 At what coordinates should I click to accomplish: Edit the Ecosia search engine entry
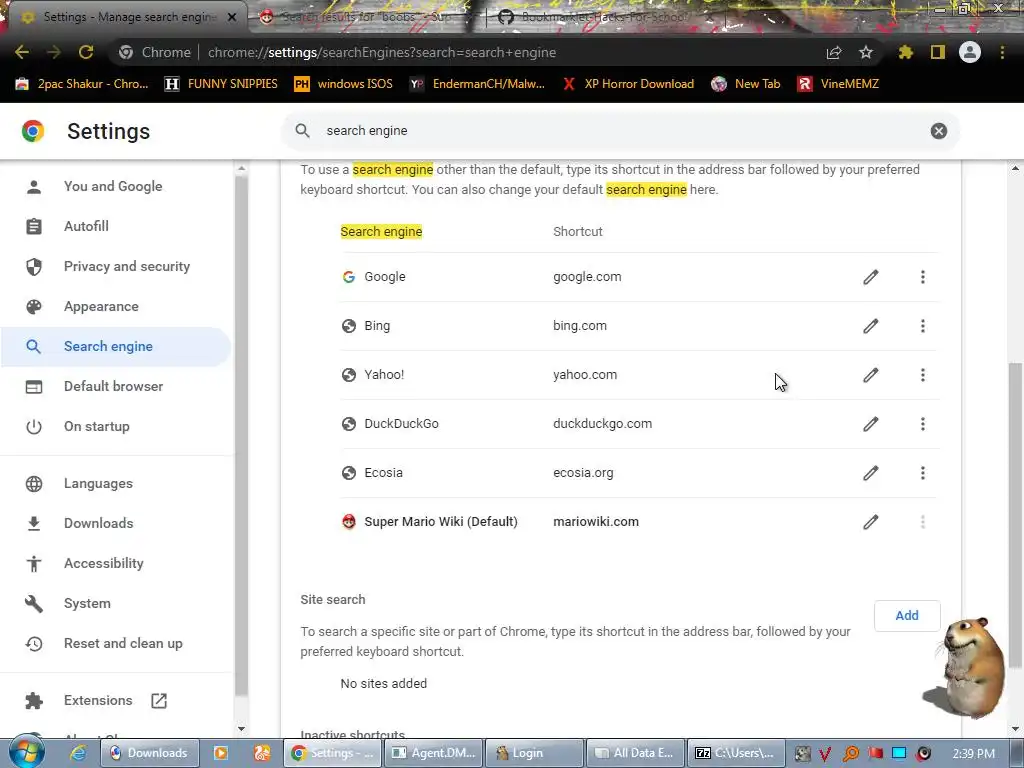(870, 473)
